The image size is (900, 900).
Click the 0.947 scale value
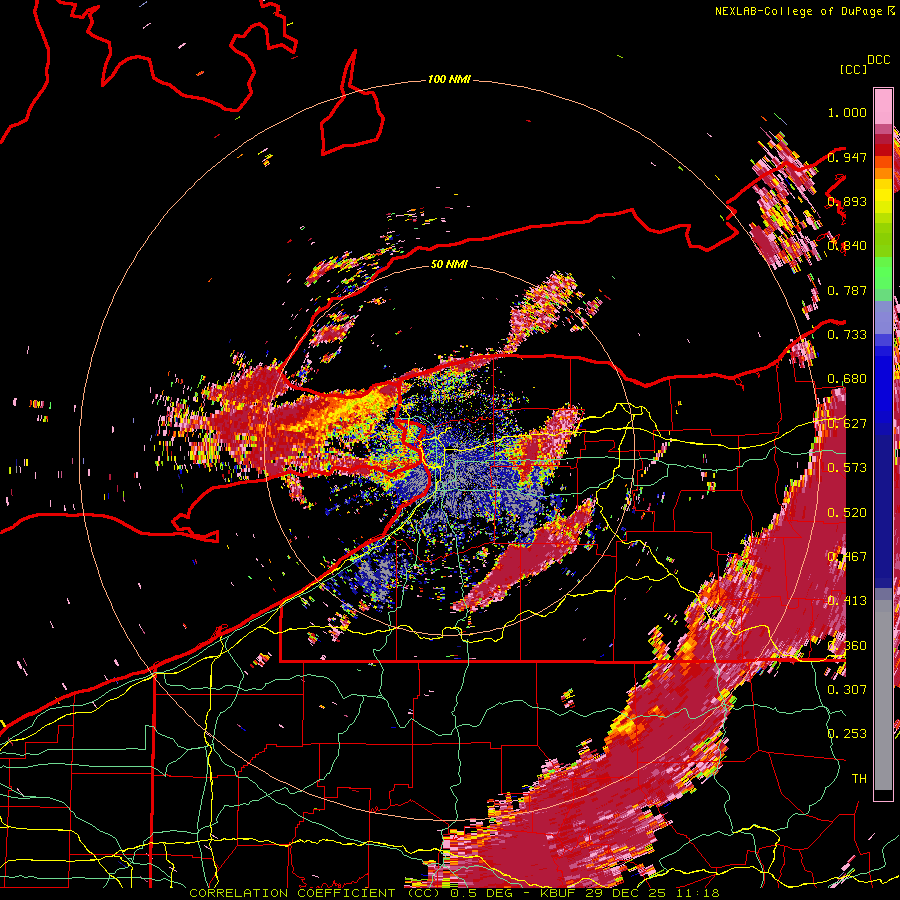(847, 157)
